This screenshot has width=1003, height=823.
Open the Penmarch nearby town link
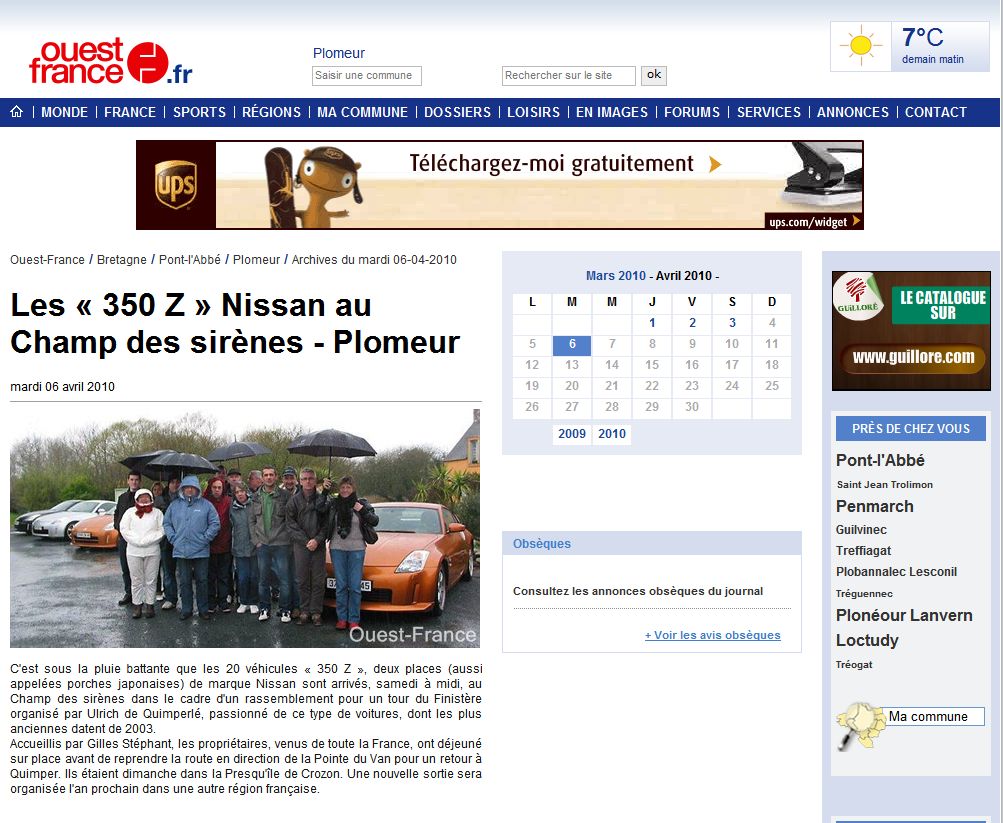pyautogui.click(x=874, y=507)
